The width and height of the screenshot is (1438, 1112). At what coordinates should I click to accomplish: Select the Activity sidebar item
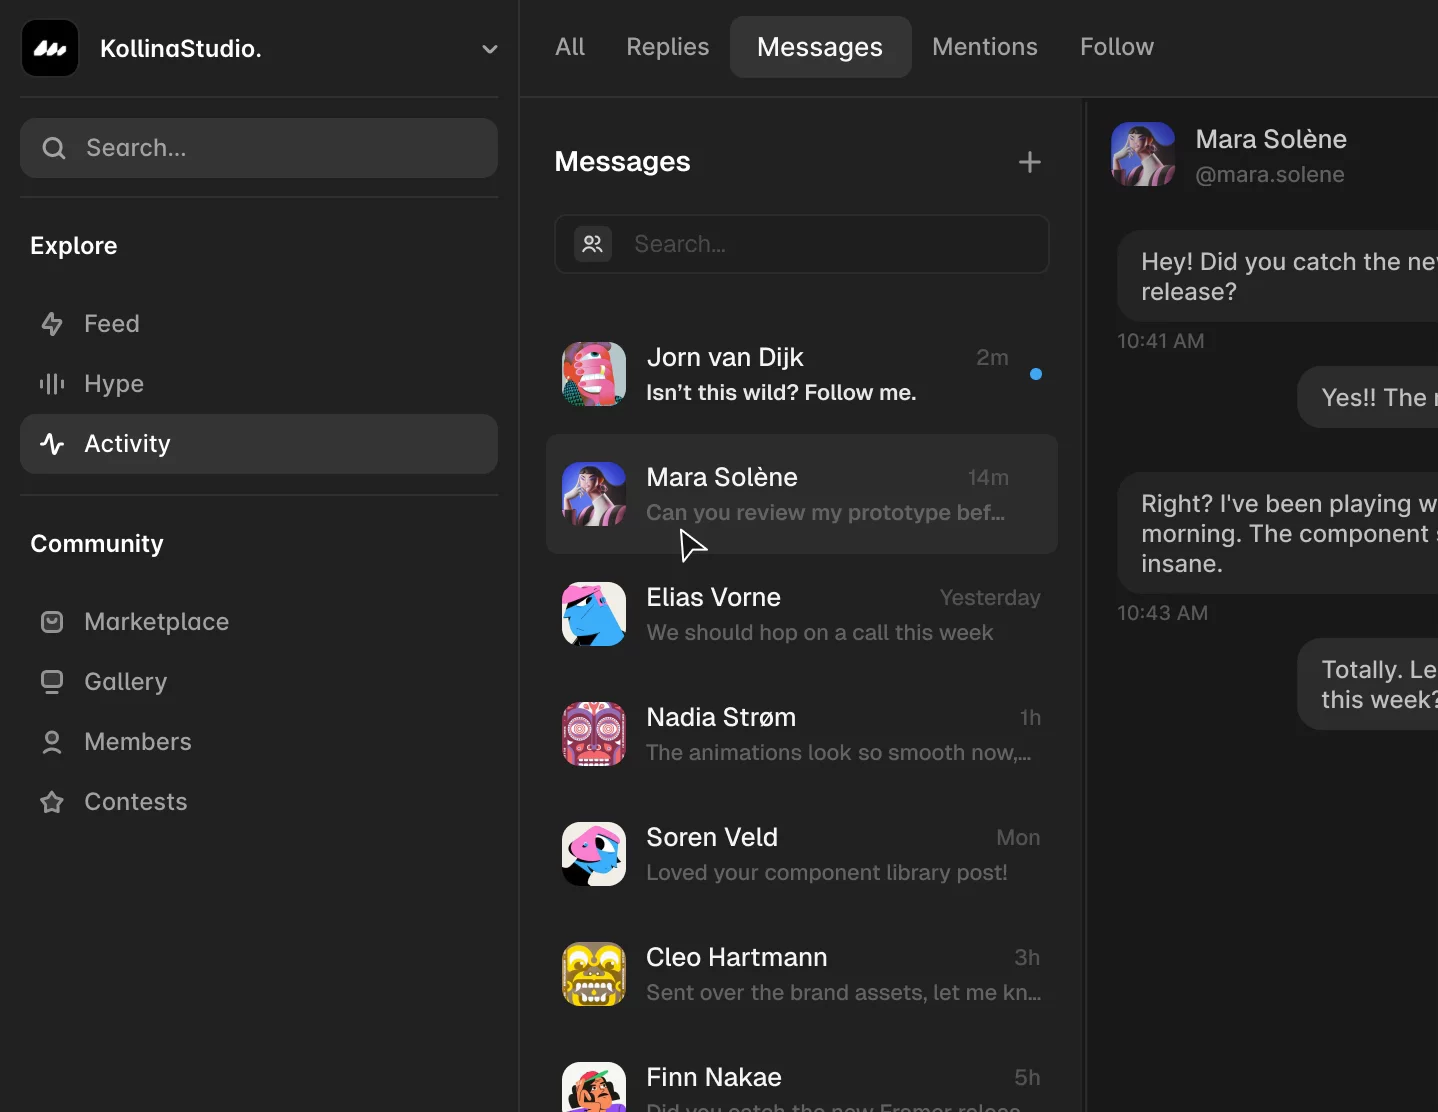[259, 444]
